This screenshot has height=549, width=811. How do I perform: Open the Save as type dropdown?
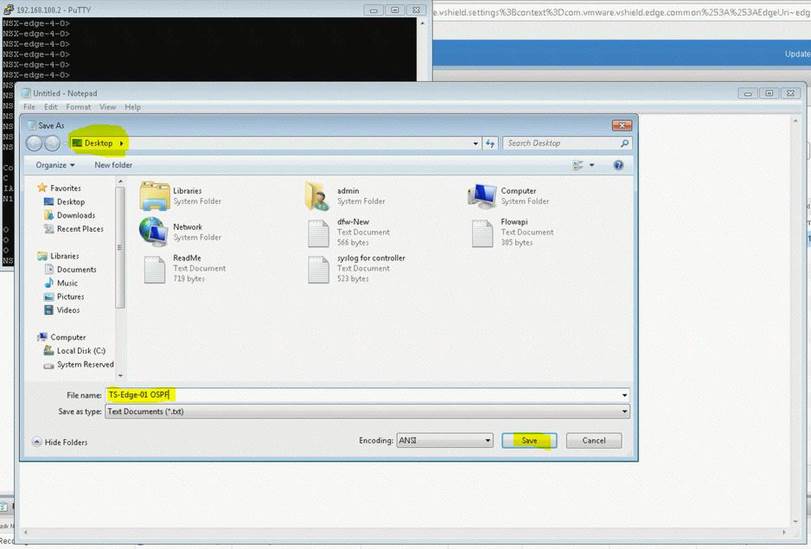click(x=367, y=411)
